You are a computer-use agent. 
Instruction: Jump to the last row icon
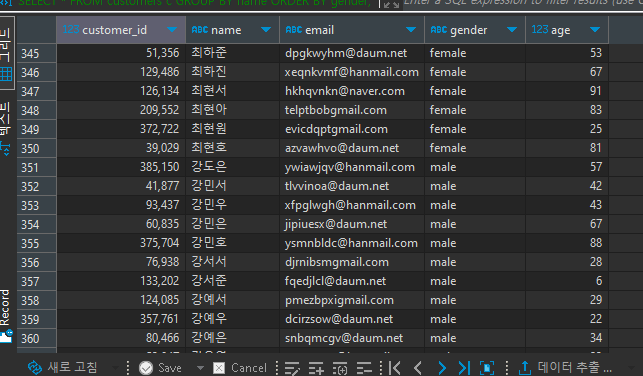464,368
